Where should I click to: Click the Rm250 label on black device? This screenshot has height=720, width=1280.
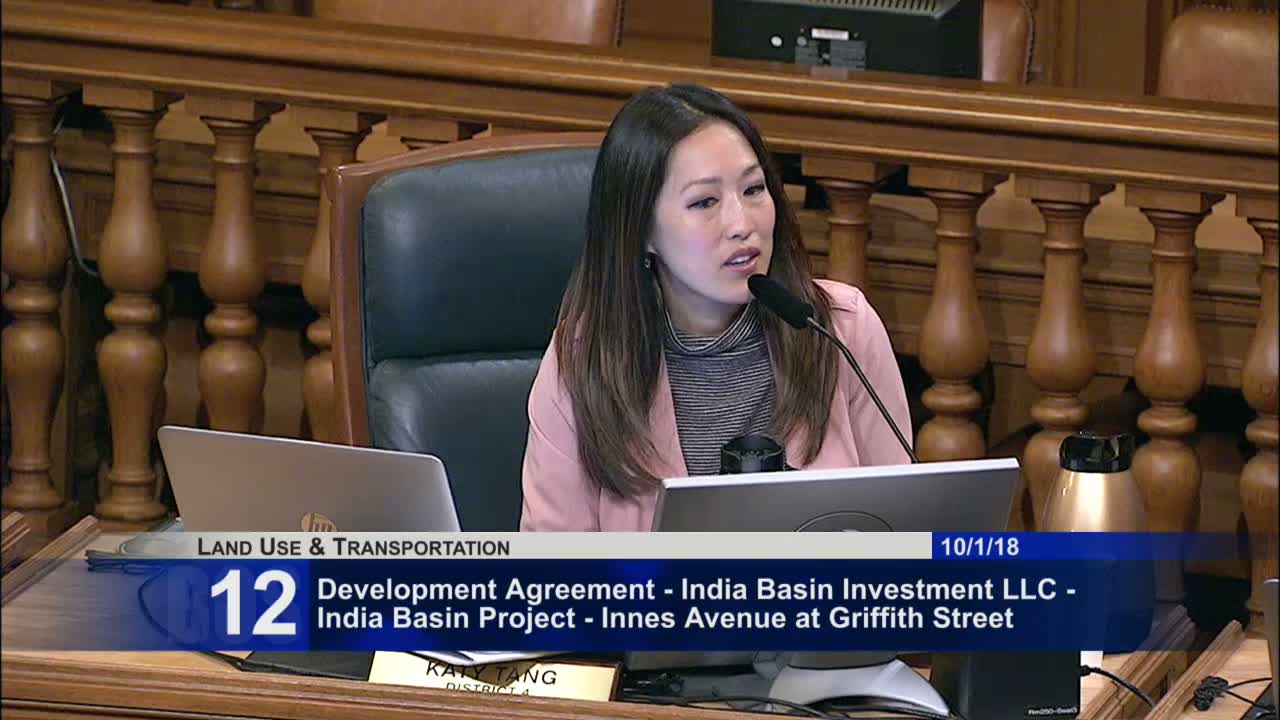(1049, 711)
